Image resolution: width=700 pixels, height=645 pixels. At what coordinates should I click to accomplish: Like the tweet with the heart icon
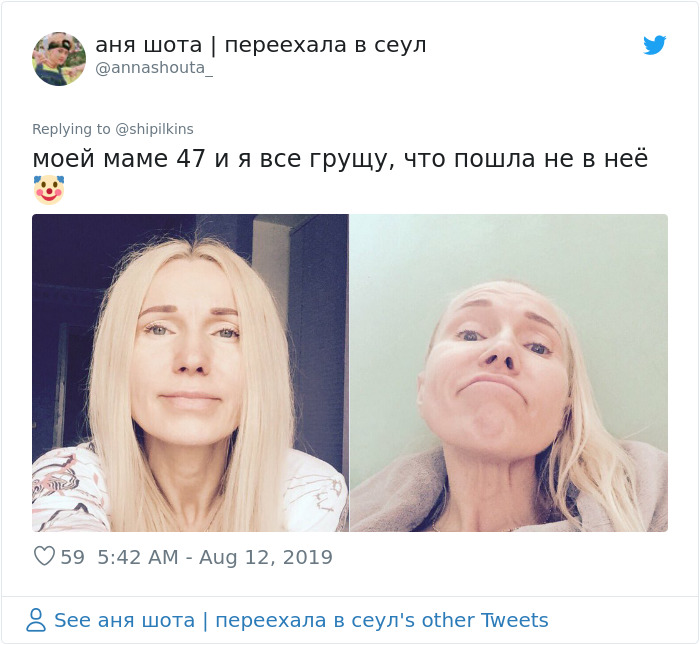click(44, 556)
